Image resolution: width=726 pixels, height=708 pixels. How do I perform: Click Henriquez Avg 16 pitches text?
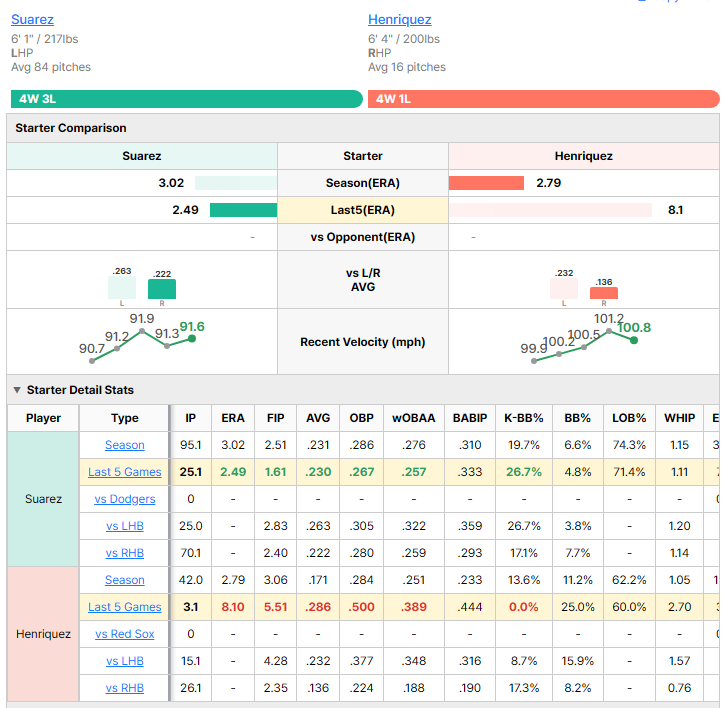point(407,67)
